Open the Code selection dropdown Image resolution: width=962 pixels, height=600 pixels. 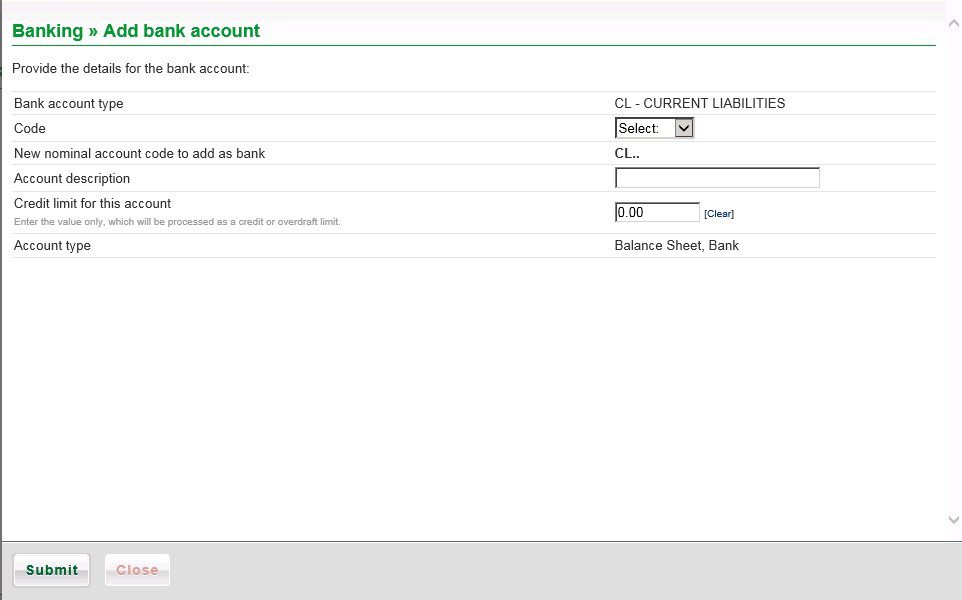(x=653, y=127)
